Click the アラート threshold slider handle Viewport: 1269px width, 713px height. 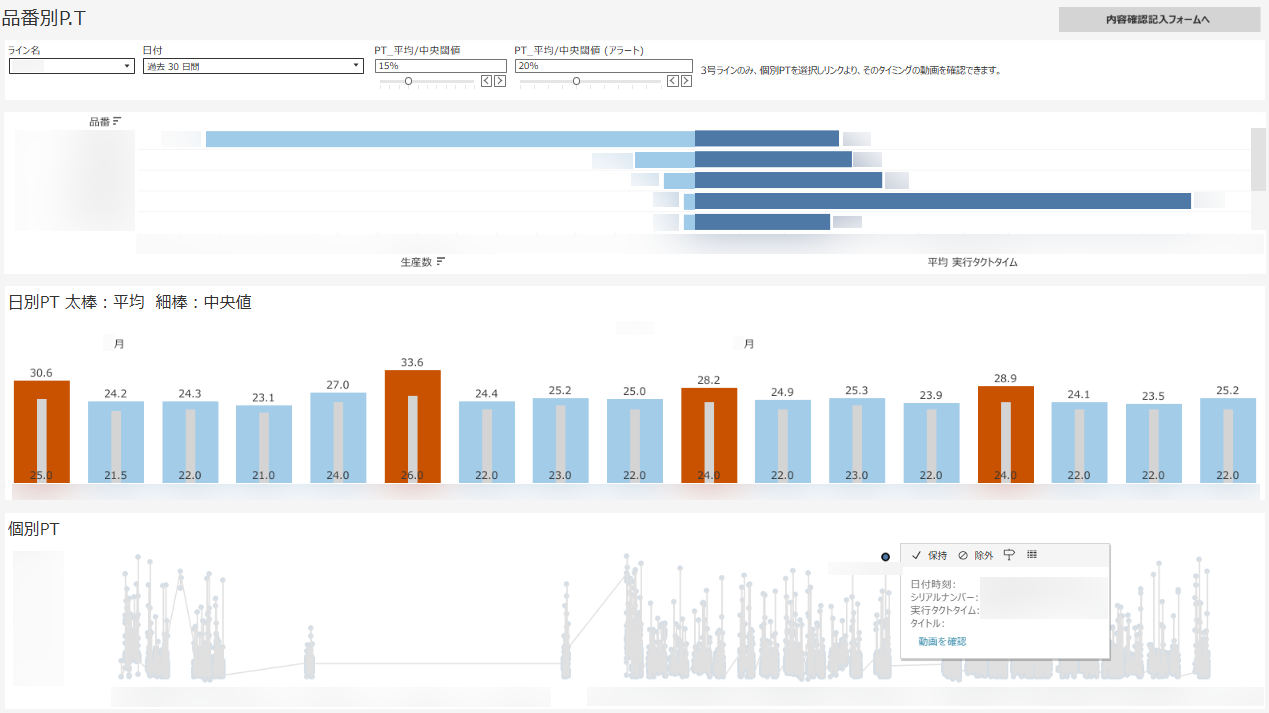click(576, 81)
